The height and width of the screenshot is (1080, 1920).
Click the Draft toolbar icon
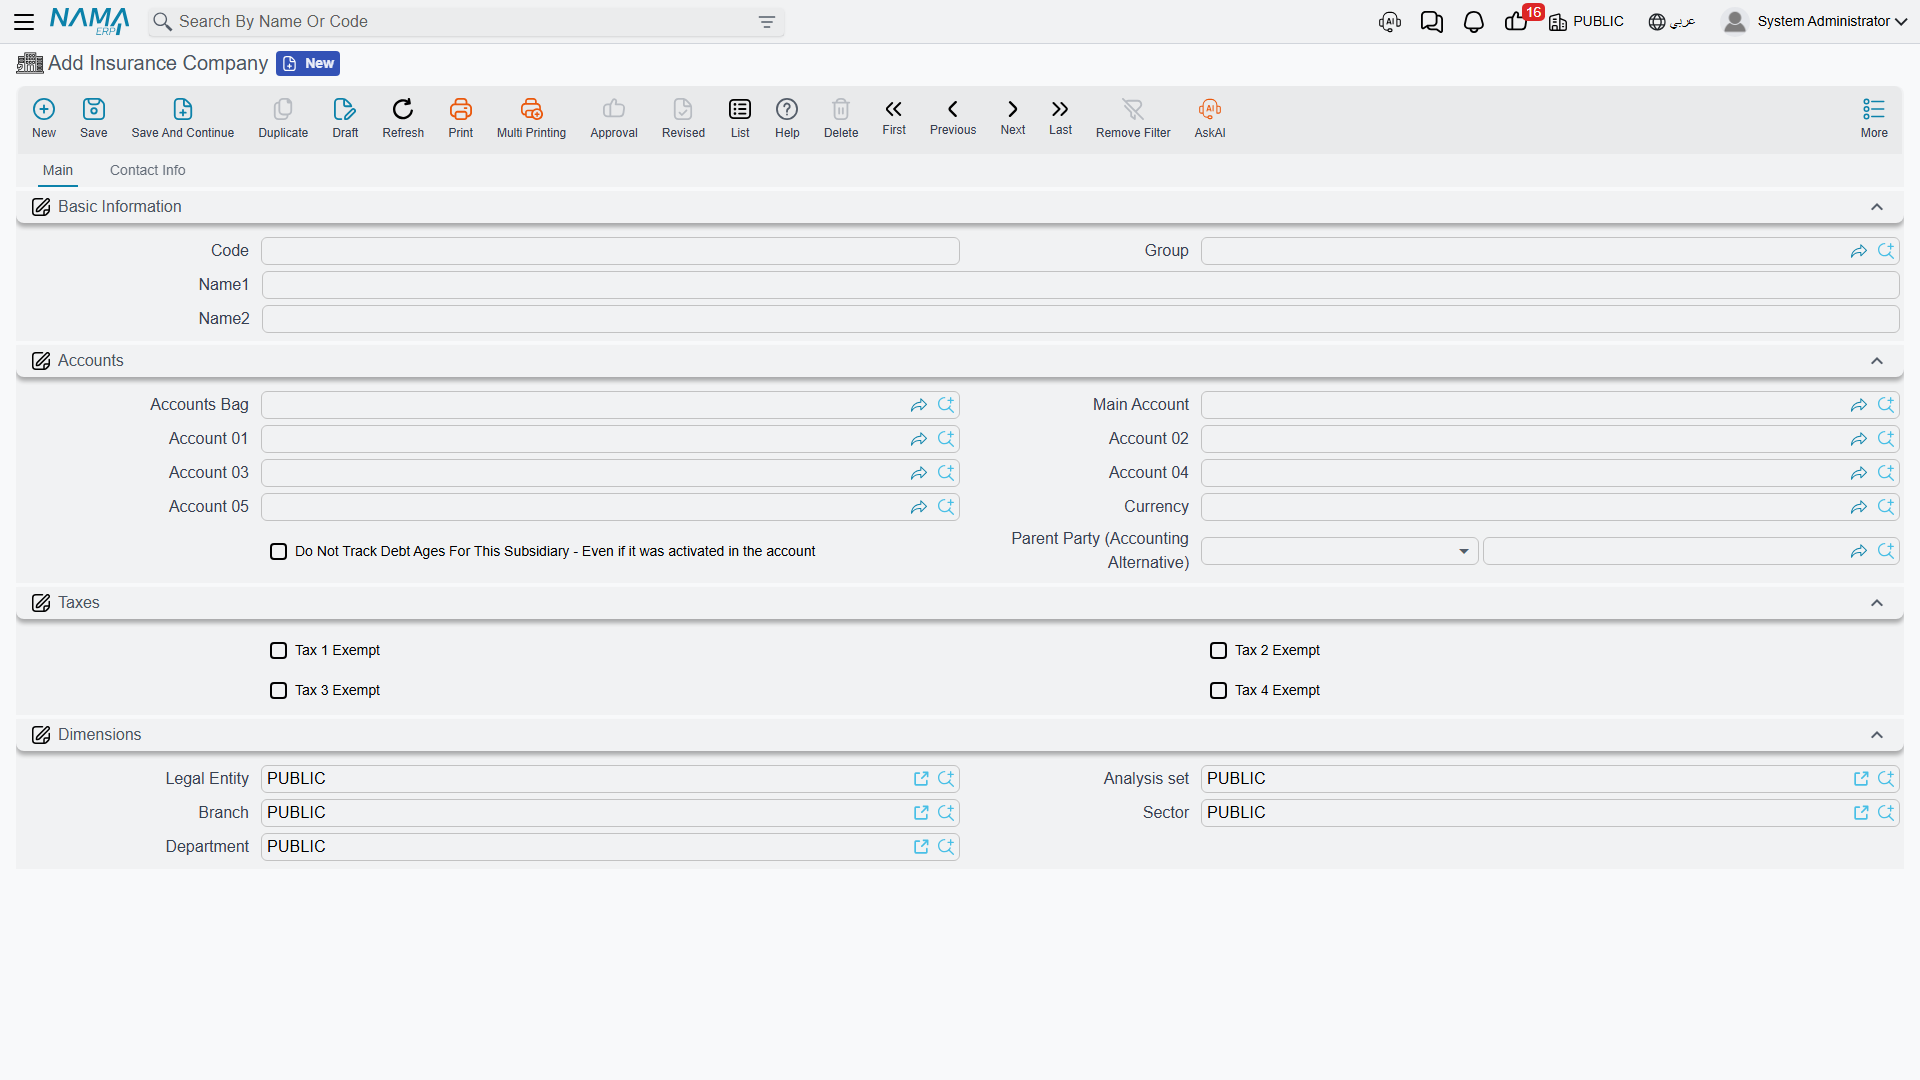pos(345,118)
